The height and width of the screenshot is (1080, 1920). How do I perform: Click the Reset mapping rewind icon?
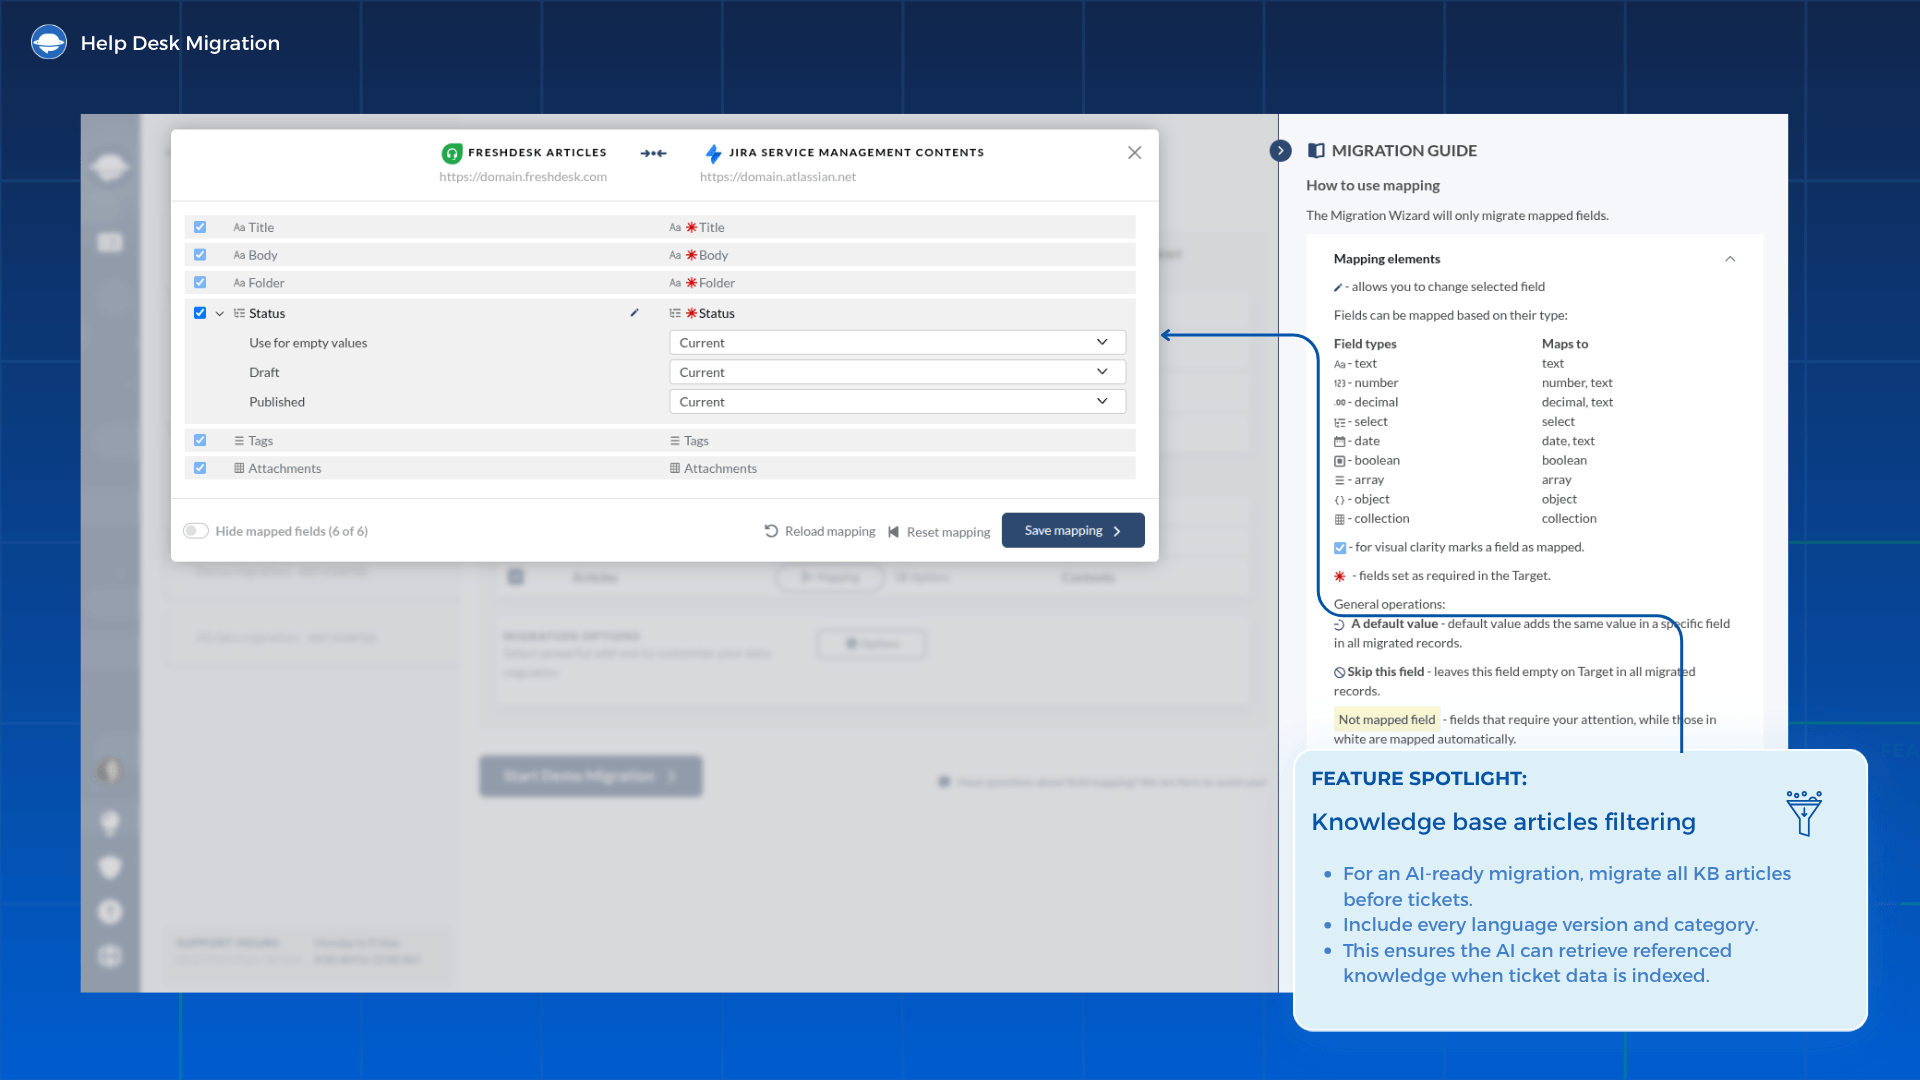pyautogui.click(x=894, y=532)
